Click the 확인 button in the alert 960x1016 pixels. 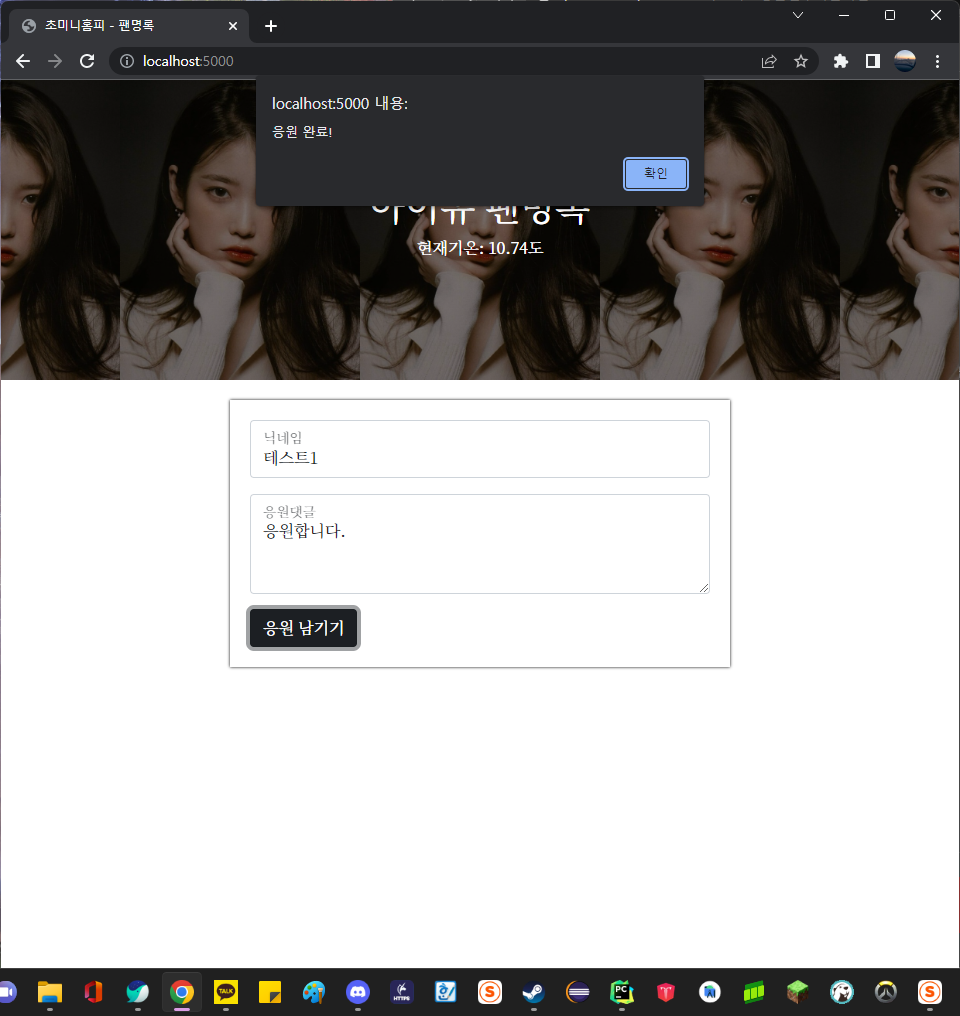(656, 174)
